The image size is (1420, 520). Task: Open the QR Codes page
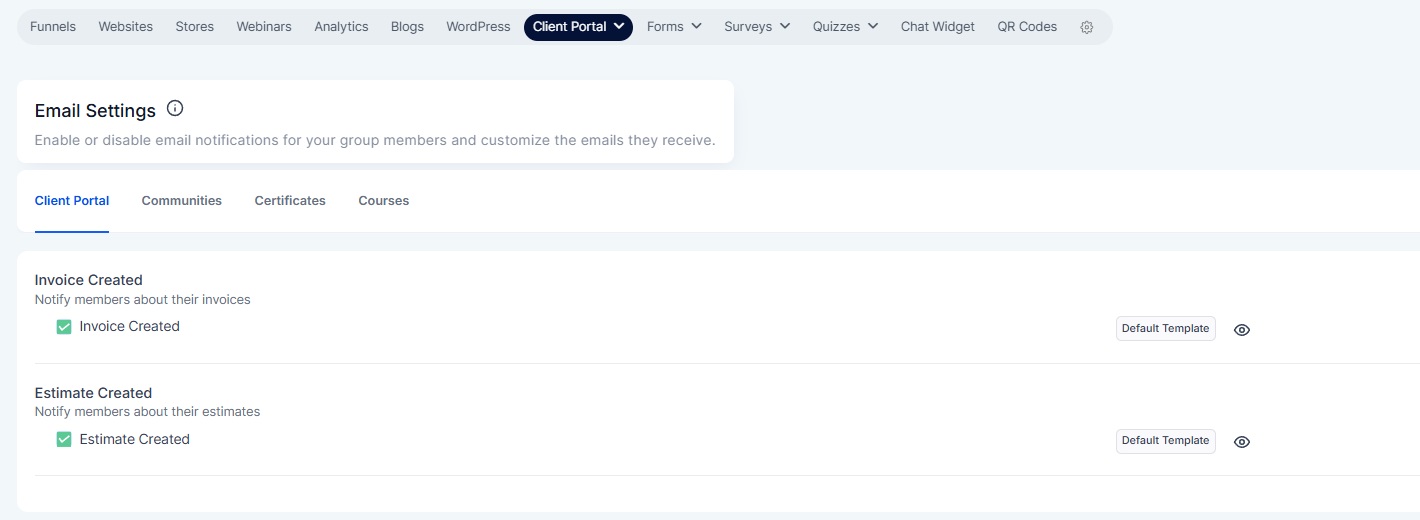pyautogui.click(x=1027, y=27)
